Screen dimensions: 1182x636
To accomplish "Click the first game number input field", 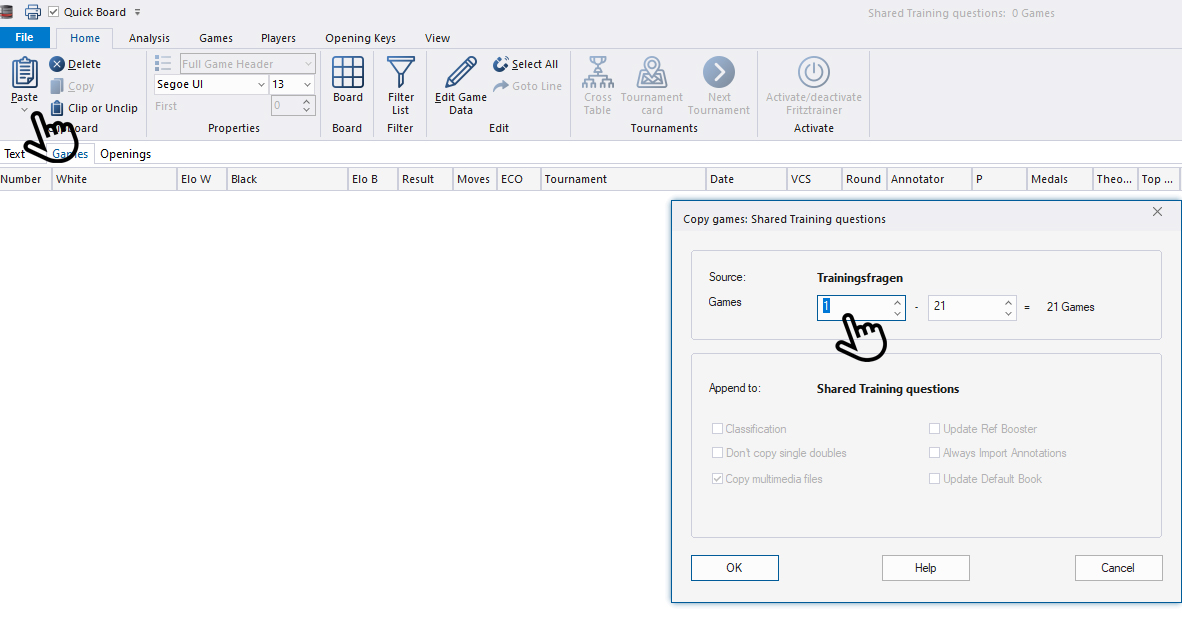I will (853, 307).
